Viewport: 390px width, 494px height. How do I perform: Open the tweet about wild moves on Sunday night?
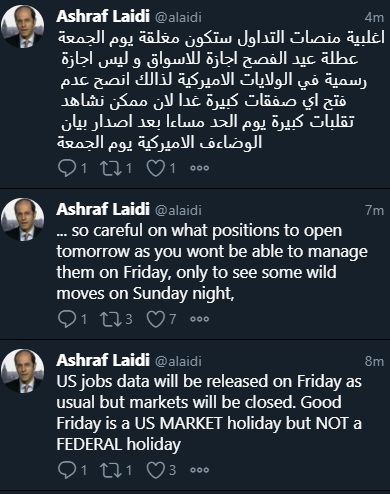212,262
